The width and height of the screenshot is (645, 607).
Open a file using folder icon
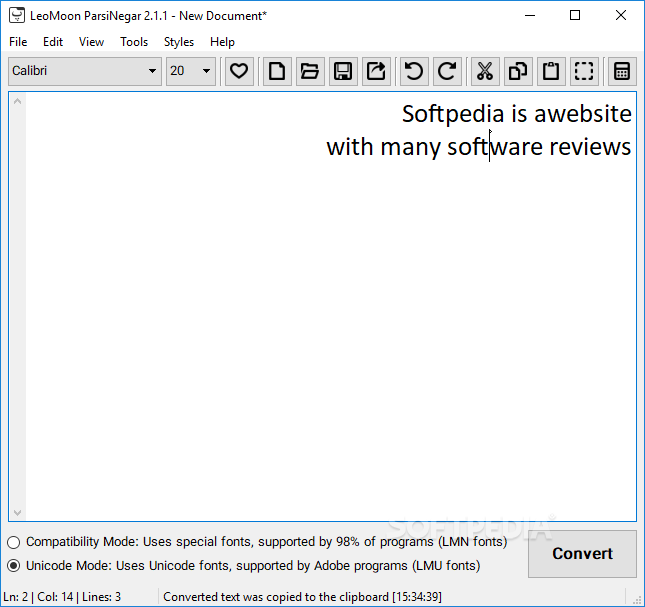tap(310, 71)
